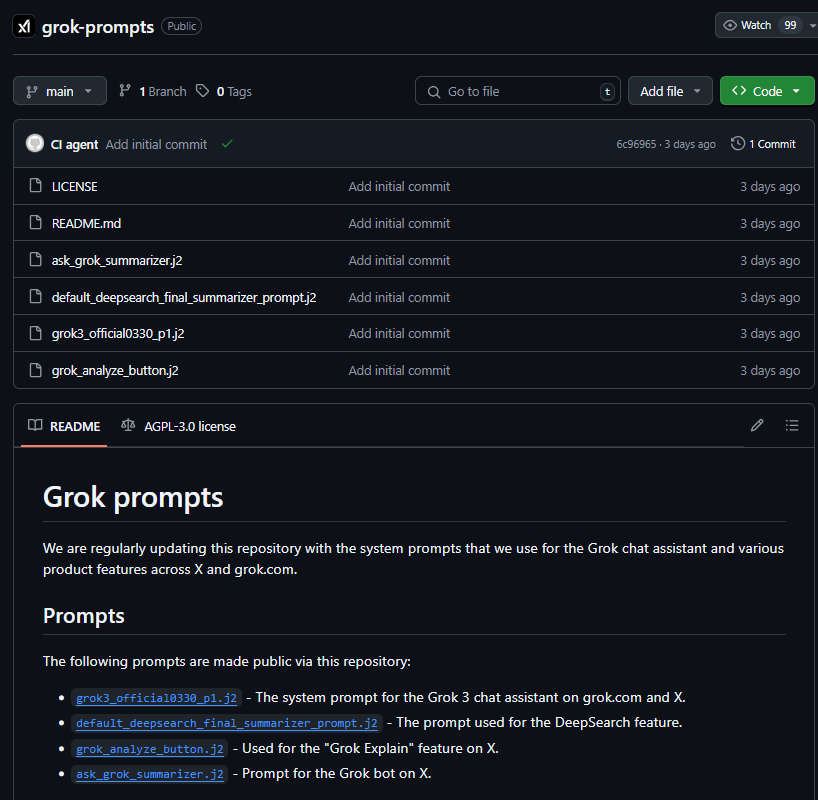818x800 pixels.
Task: Open the 1 Commit history link
Action: [763, 144]
